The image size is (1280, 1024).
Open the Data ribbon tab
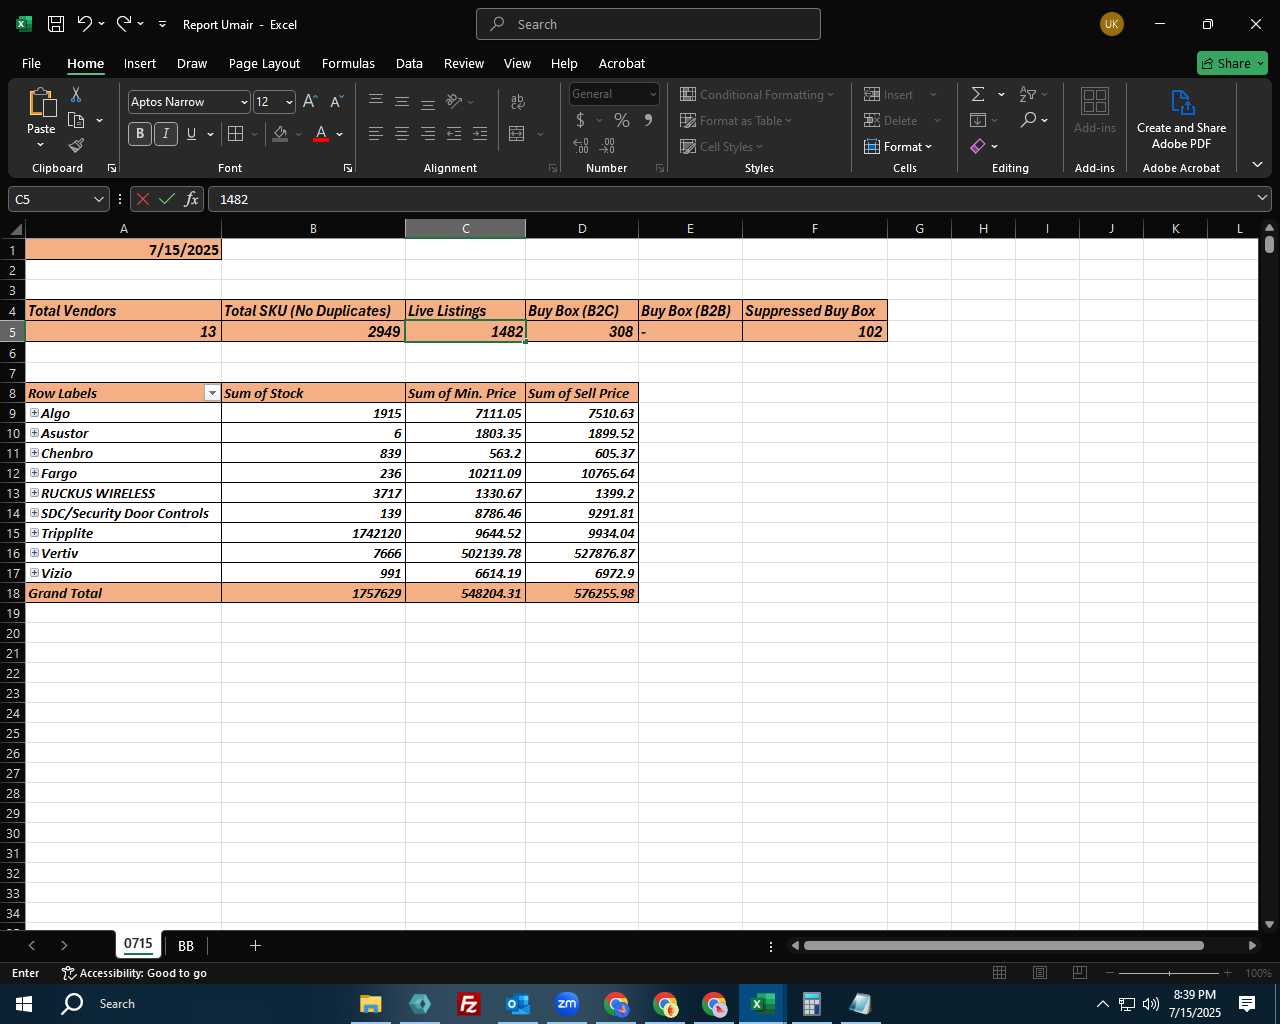pos(409,63)
